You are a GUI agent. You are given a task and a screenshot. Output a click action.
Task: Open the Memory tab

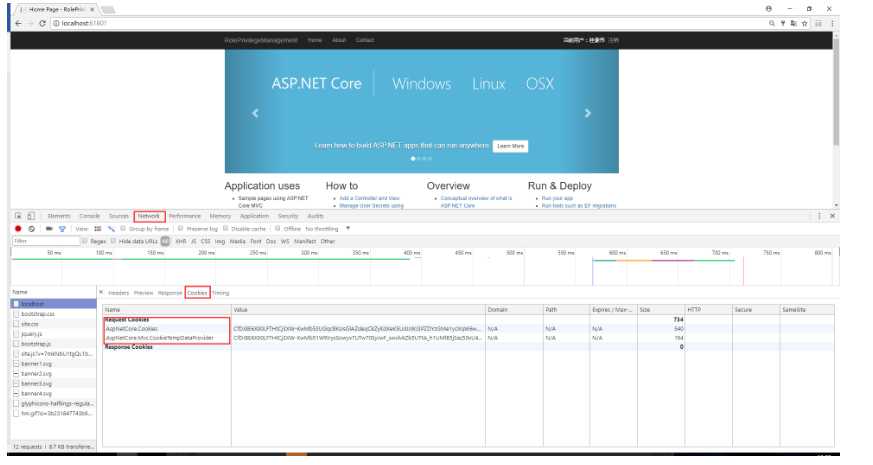220,216
